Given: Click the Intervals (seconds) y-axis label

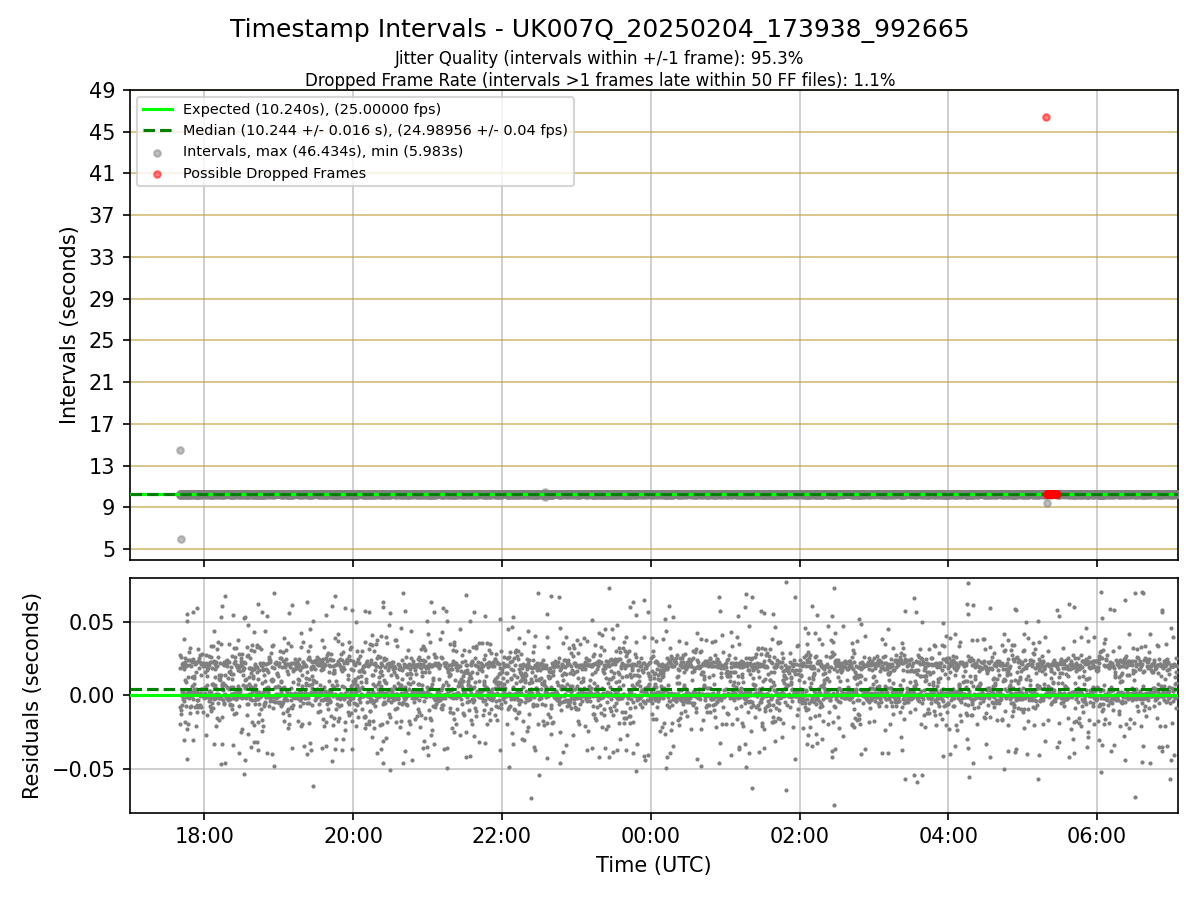Looking at the screenshot, I should [68, 325].
